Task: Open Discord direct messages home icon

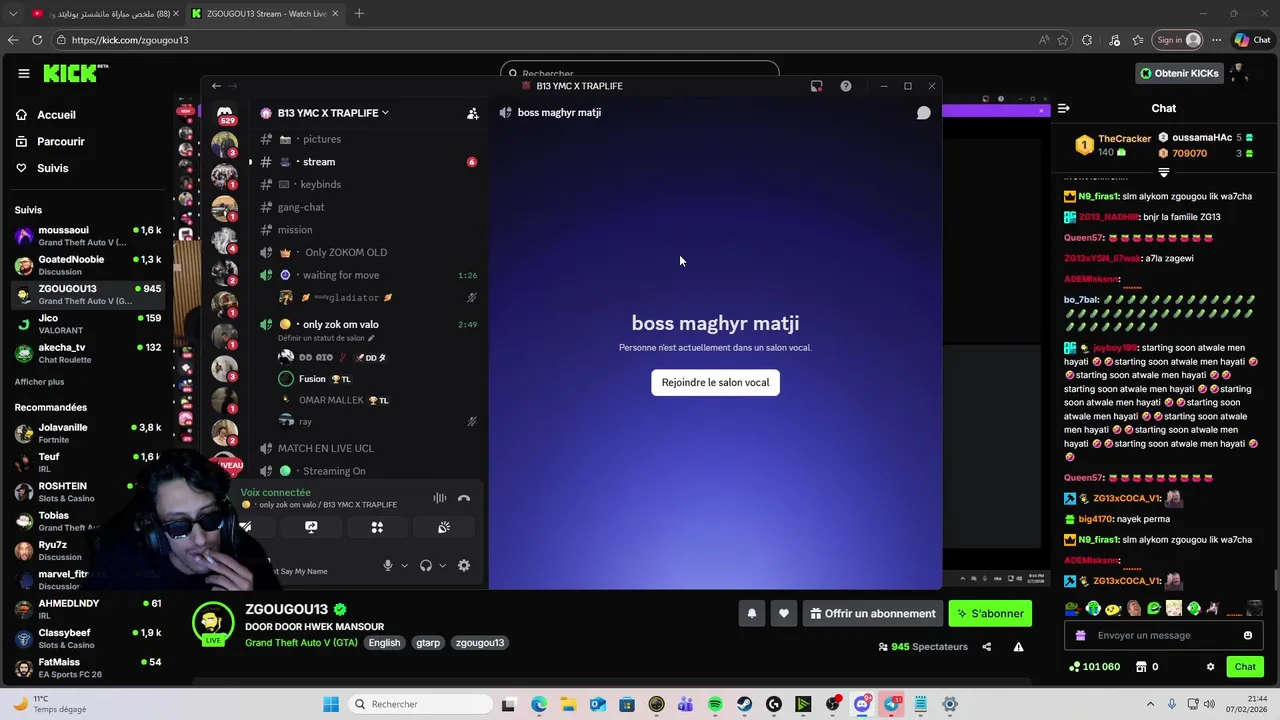Action: pos(224,114)
